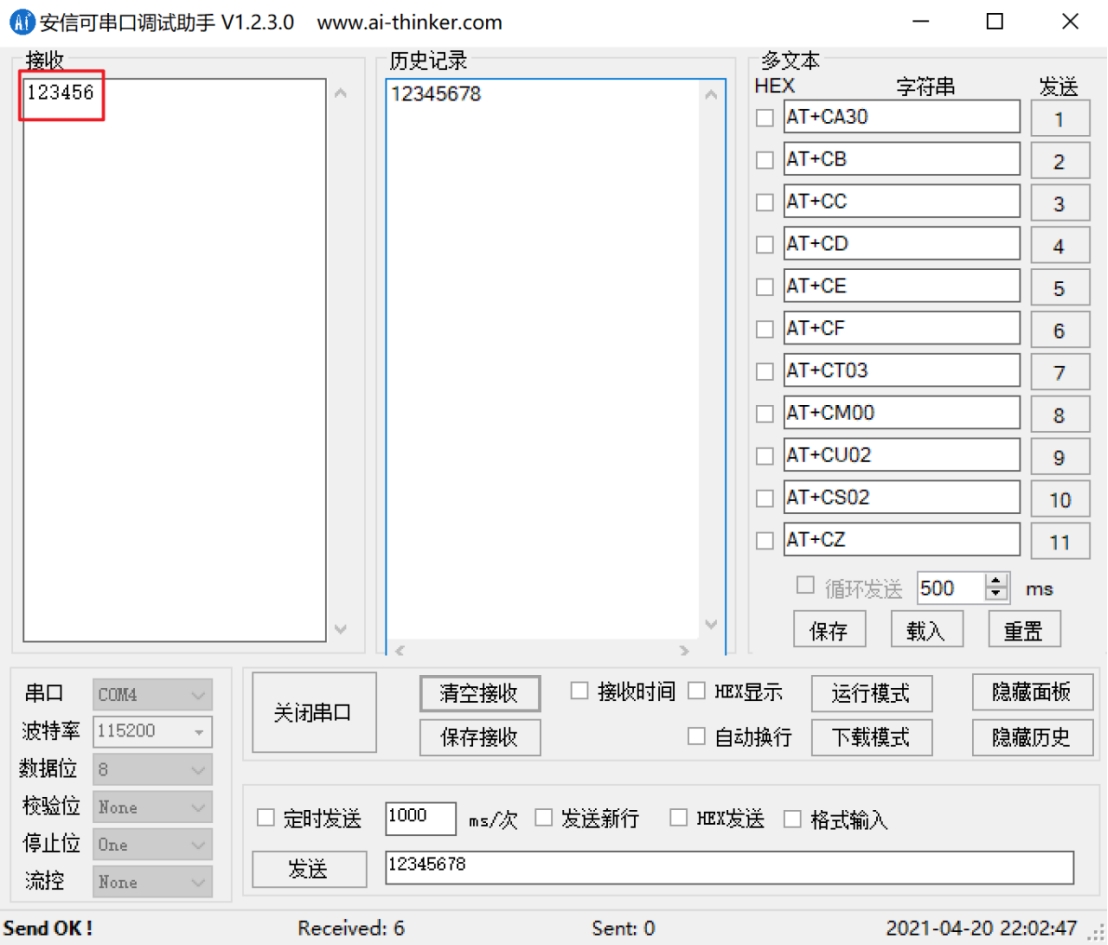
Task: Click the 清空接收 button
Action: [x=479, y=693]
